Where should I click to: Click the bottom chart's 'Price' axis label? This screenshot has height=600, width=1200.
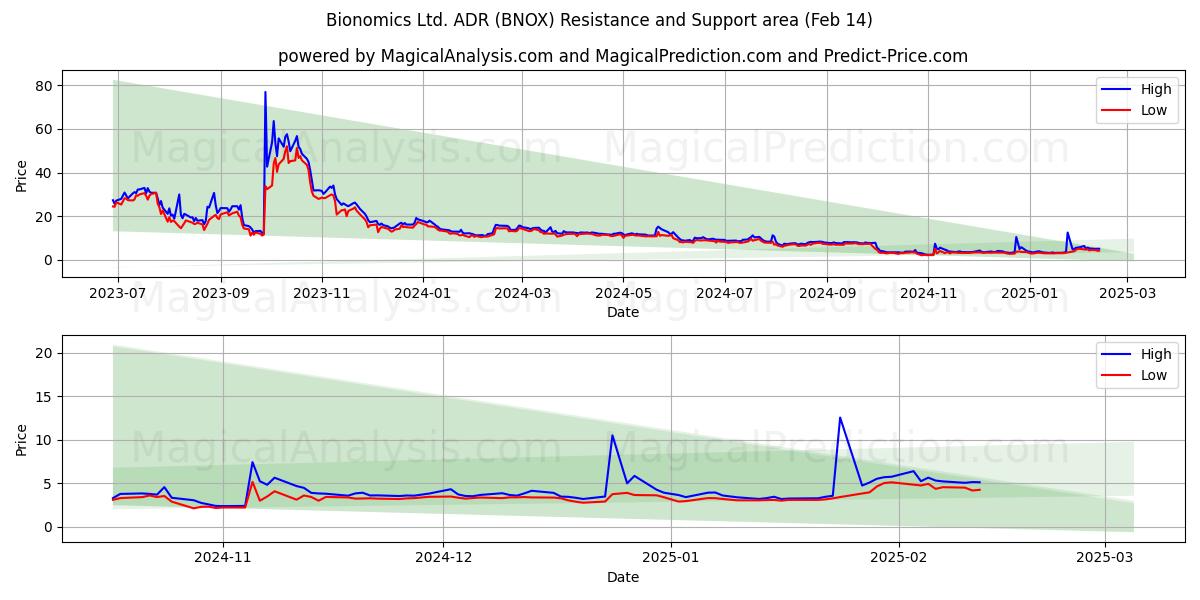[x=22, y=438]
